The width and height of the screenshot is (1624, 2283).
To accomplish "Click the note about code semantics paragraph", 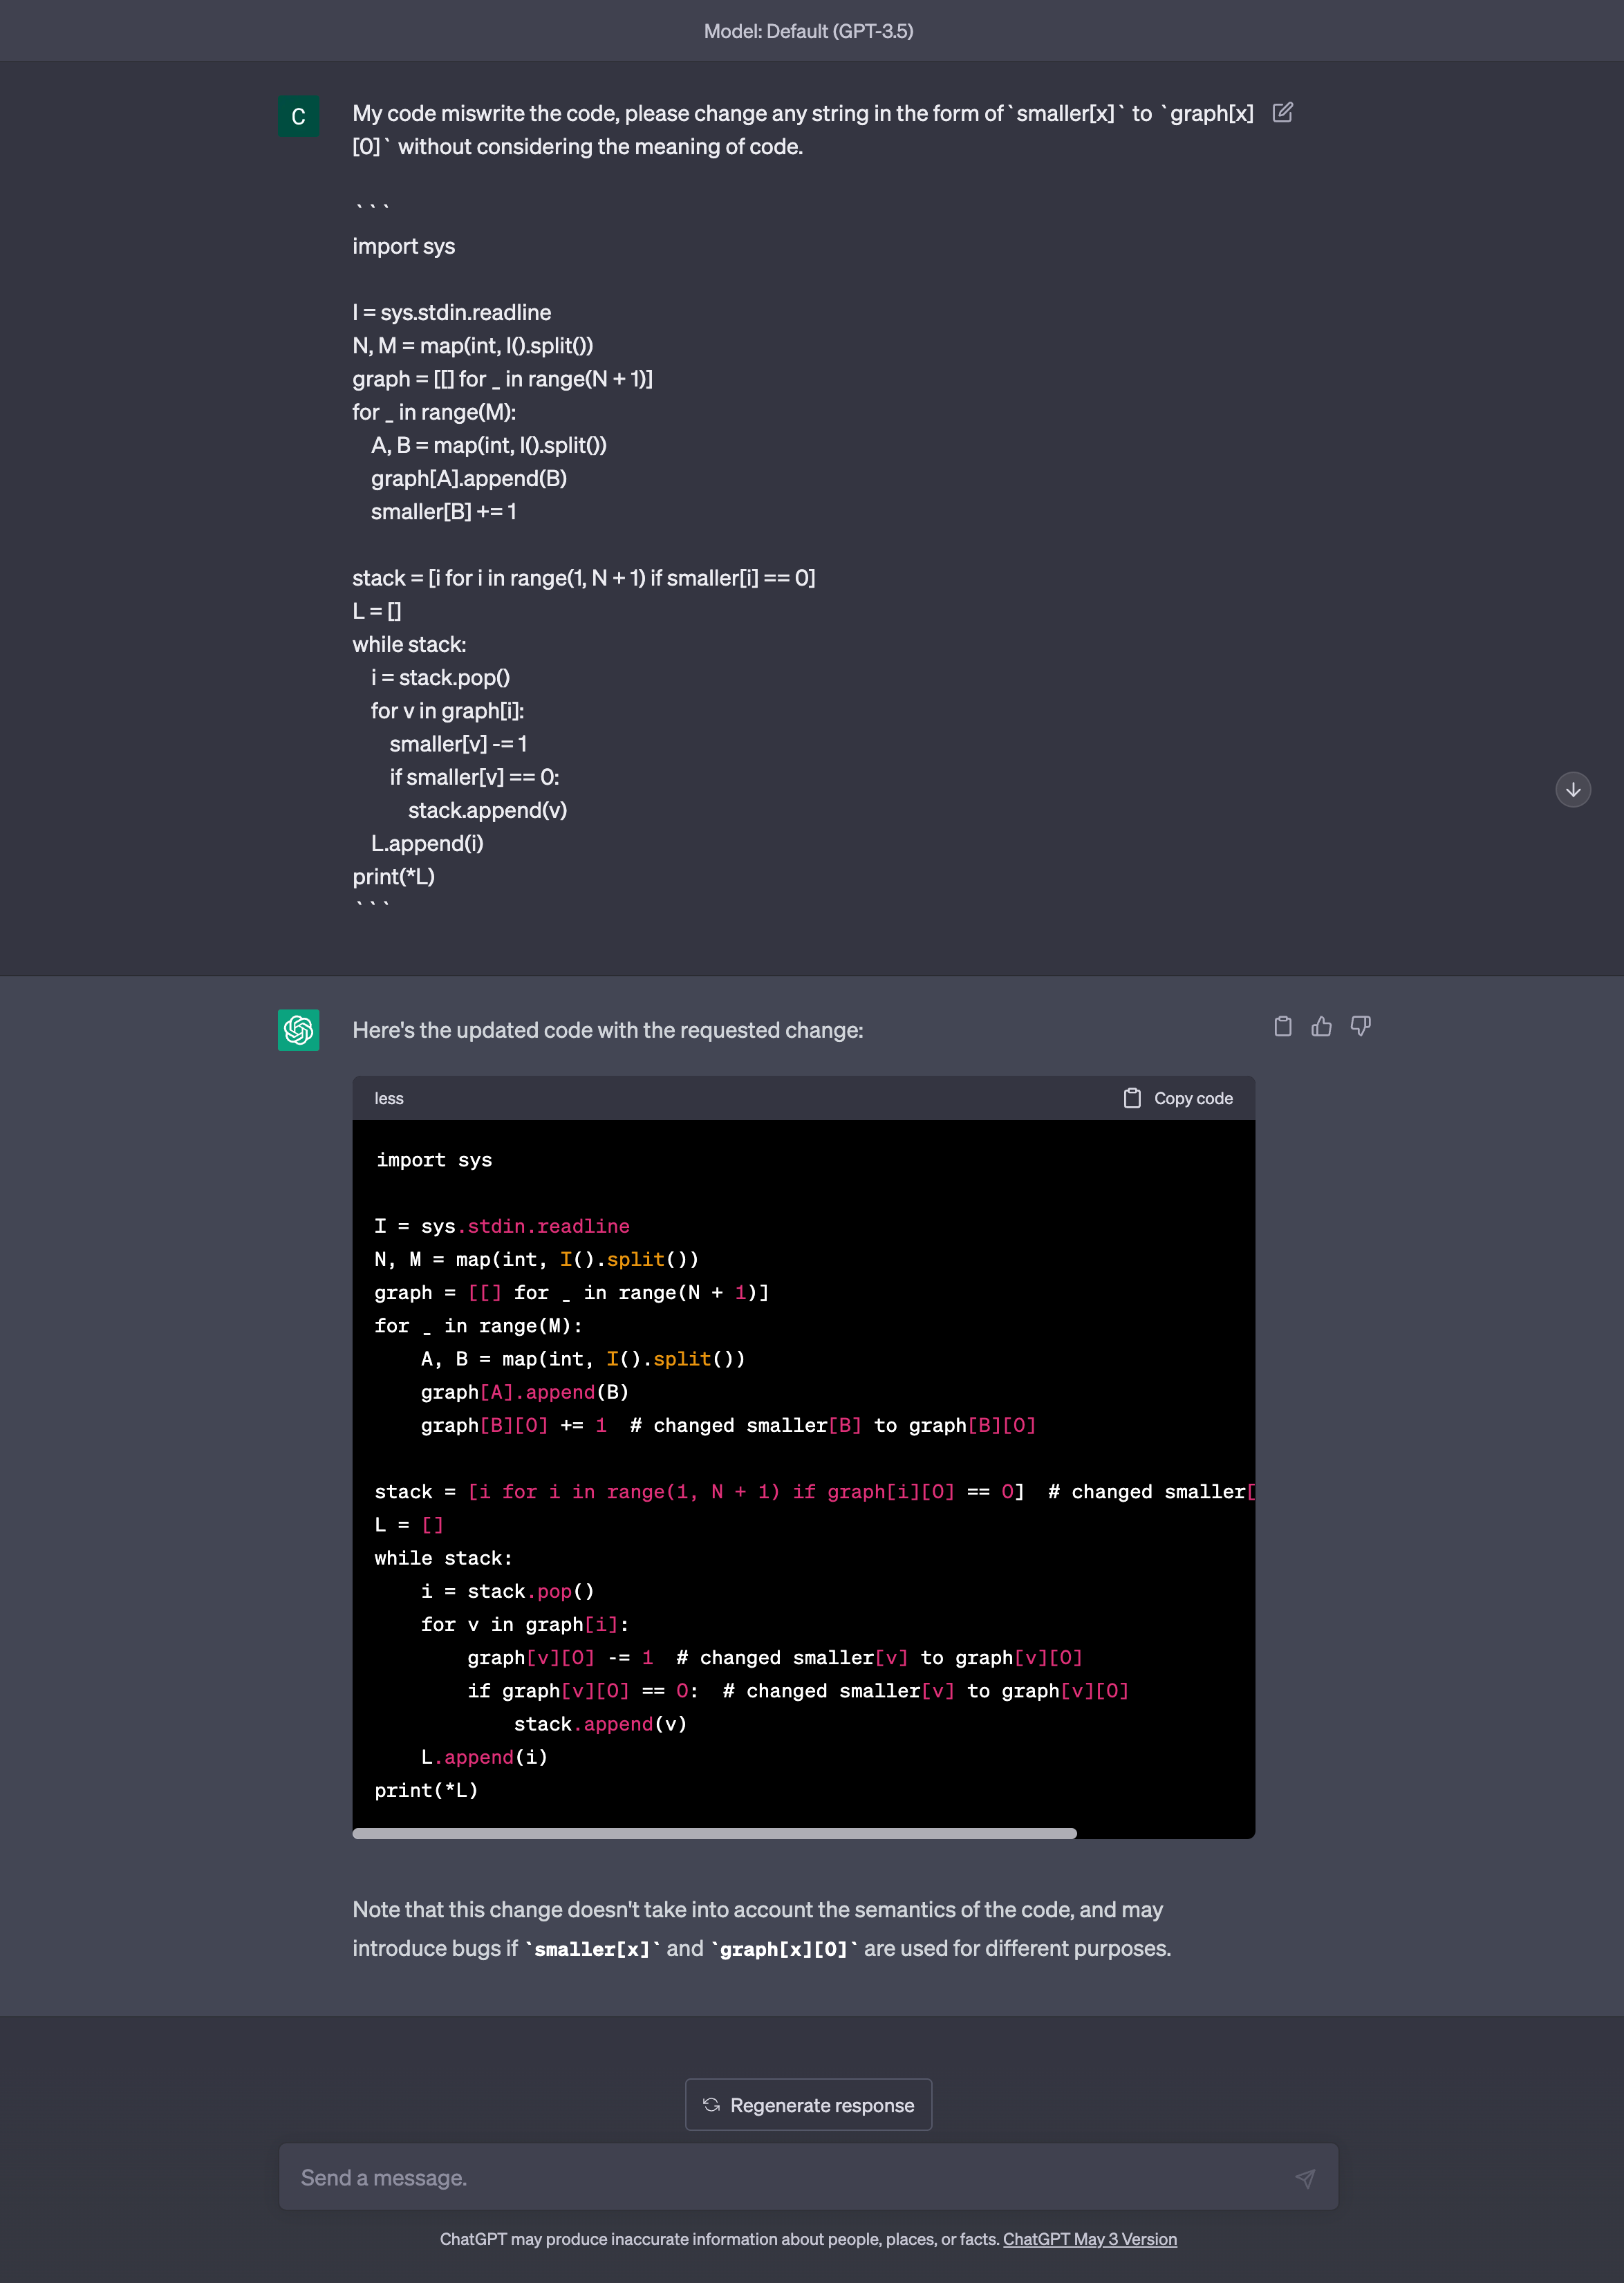I will pos(760,1929).
